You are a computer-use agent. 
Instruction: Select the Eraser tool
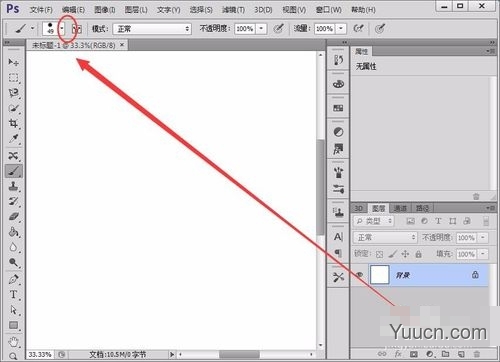tap(13, 217)
